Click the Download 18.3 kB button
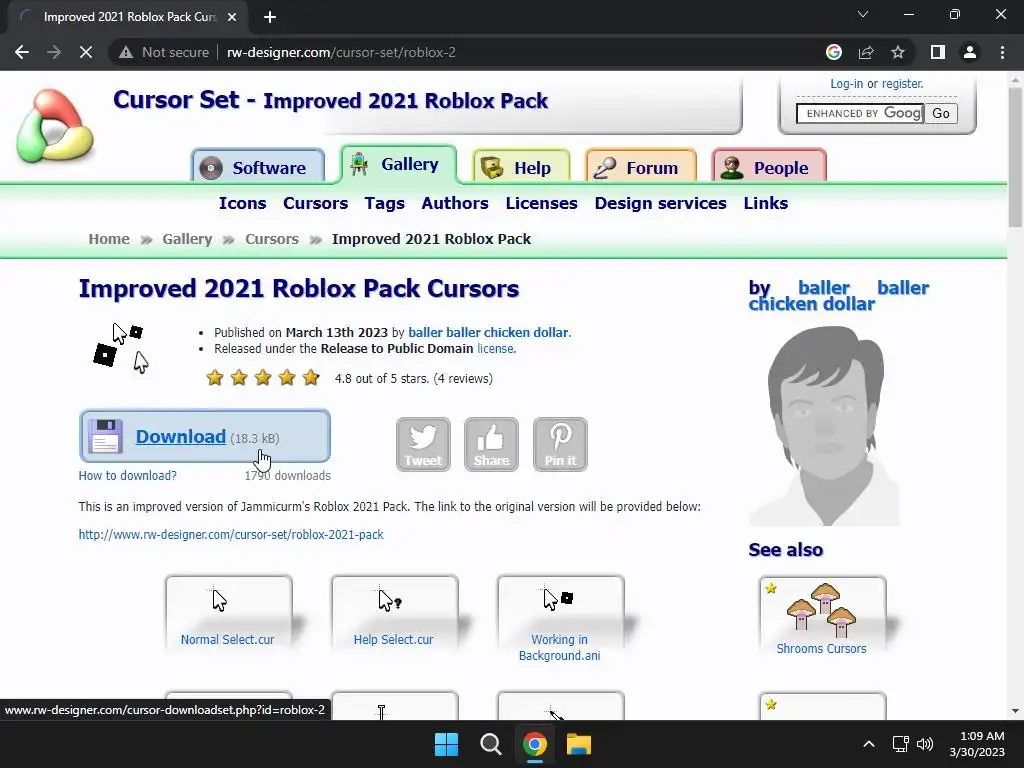The image size is (1024, 768). (204, 436)
